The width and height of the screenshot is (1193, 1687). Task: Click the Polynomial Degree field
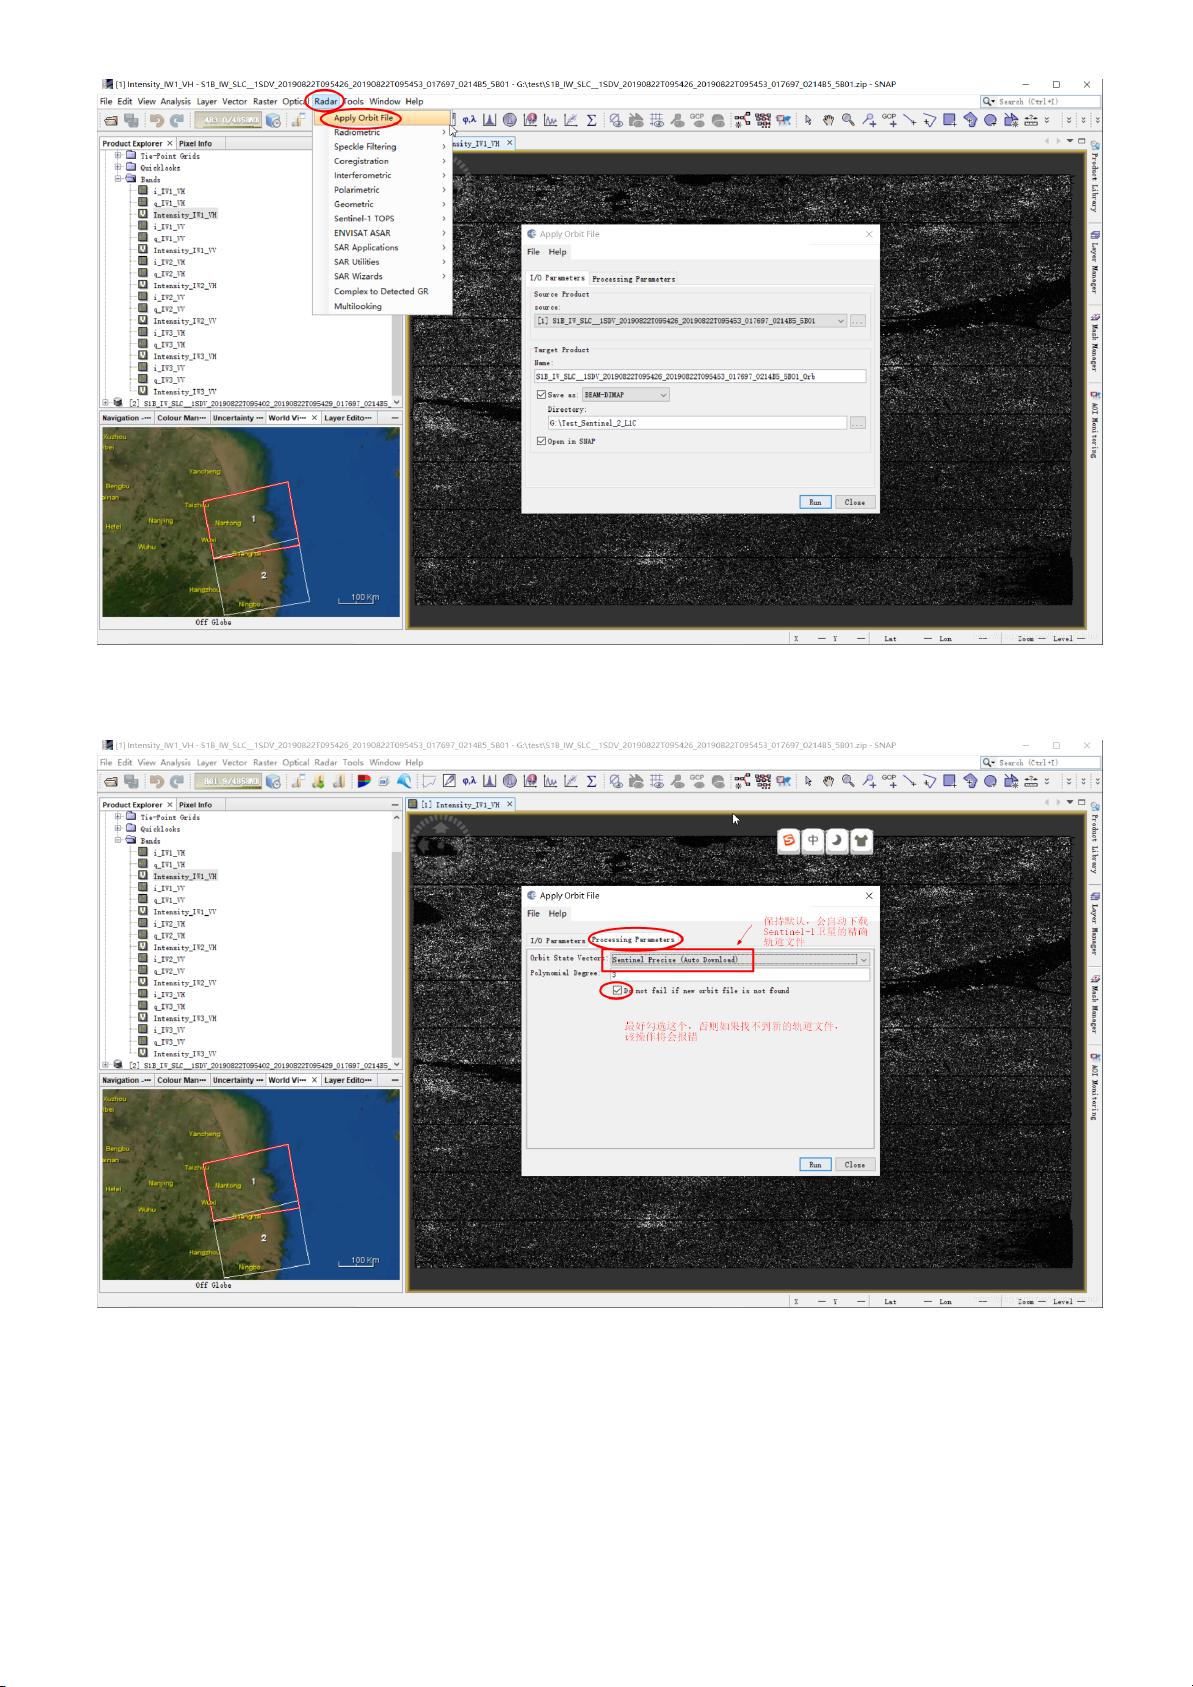(x=740, y=973)
